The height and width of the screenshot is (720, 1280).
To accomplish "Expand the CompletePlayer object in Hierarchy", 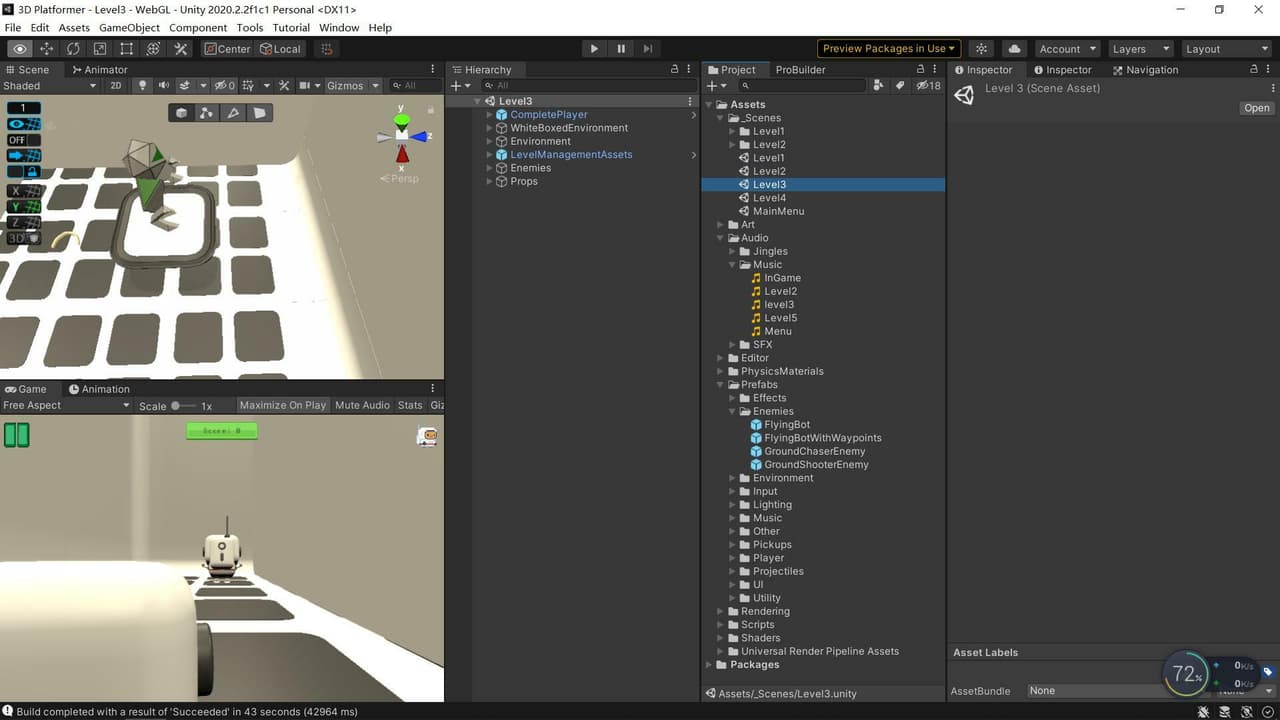I will click(490, 115).
